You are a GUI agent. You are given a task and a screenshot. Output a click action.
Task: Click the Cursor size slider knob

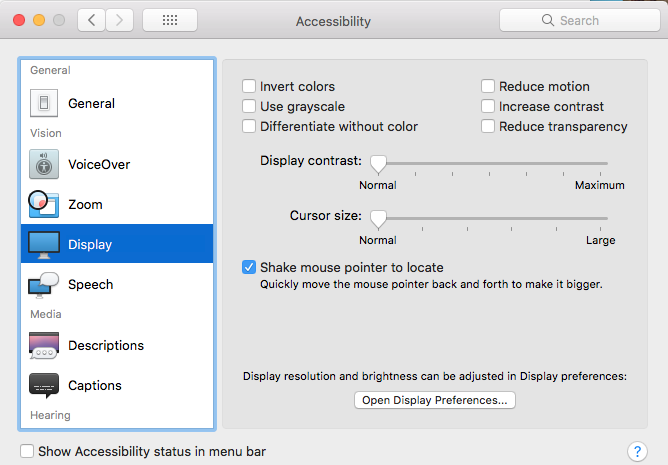click(x=378, y=218)
